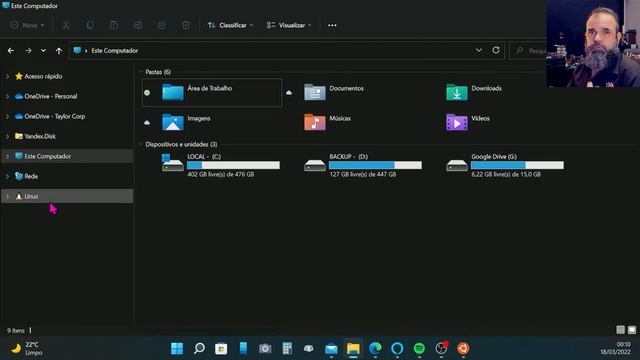Open the Classificar sort dropdown
This screenshot has height=360, width=640.
[230, 25]
